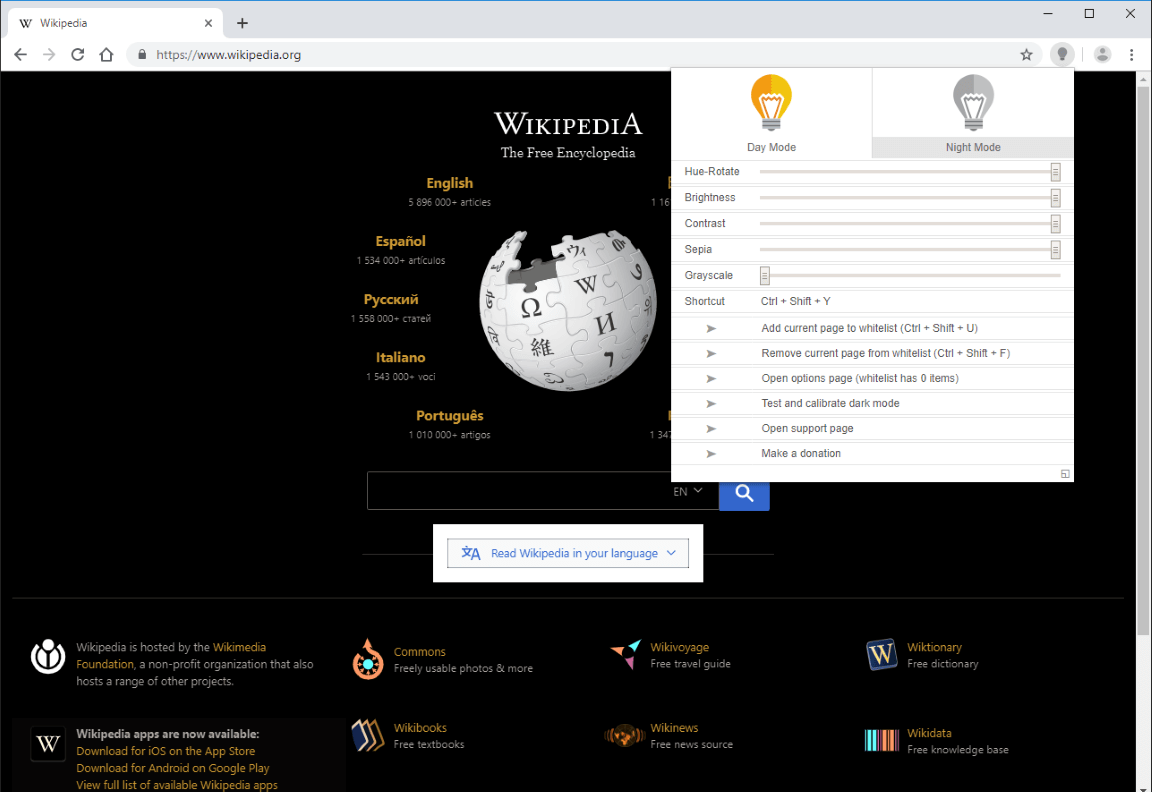Bookmark this page with the star icon

[x=1026, y=54]
